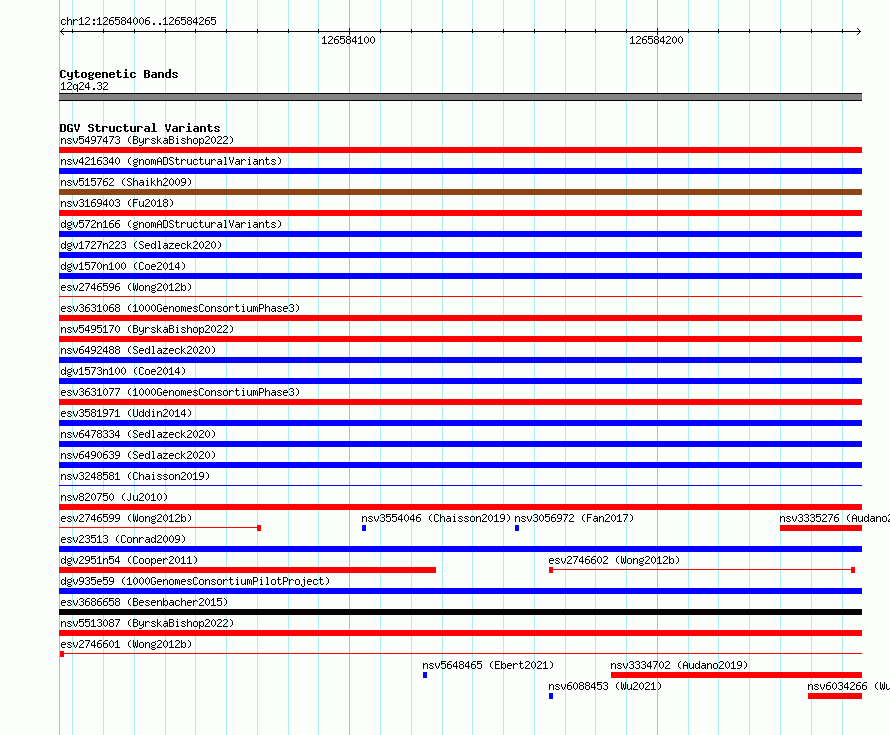Click esv2746602 (Wong2012b) label
The width and height of the screenshot is (890, 735).
(x=614, y=560)
